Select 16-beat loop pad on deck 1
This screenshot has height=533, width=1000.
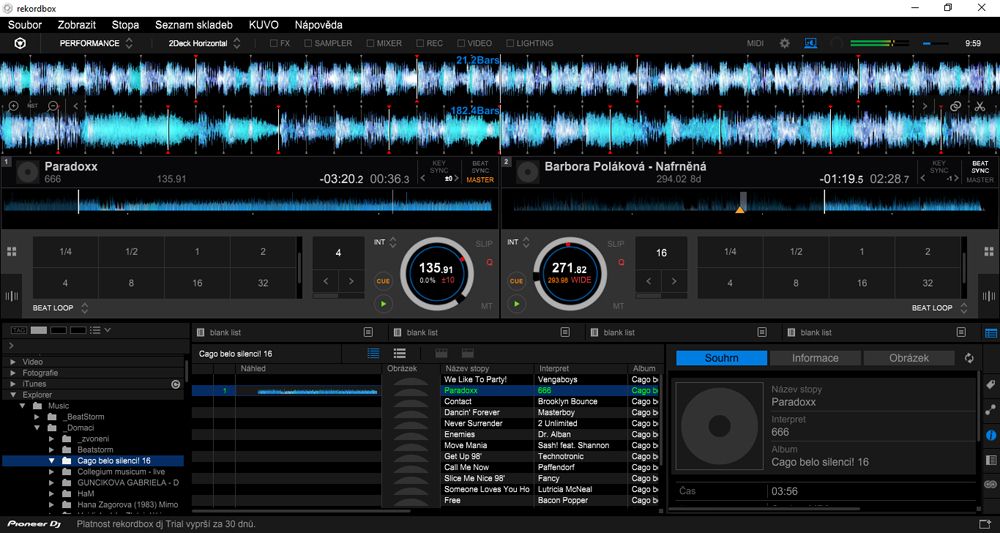pyautogui.click(x=197, y=283)
